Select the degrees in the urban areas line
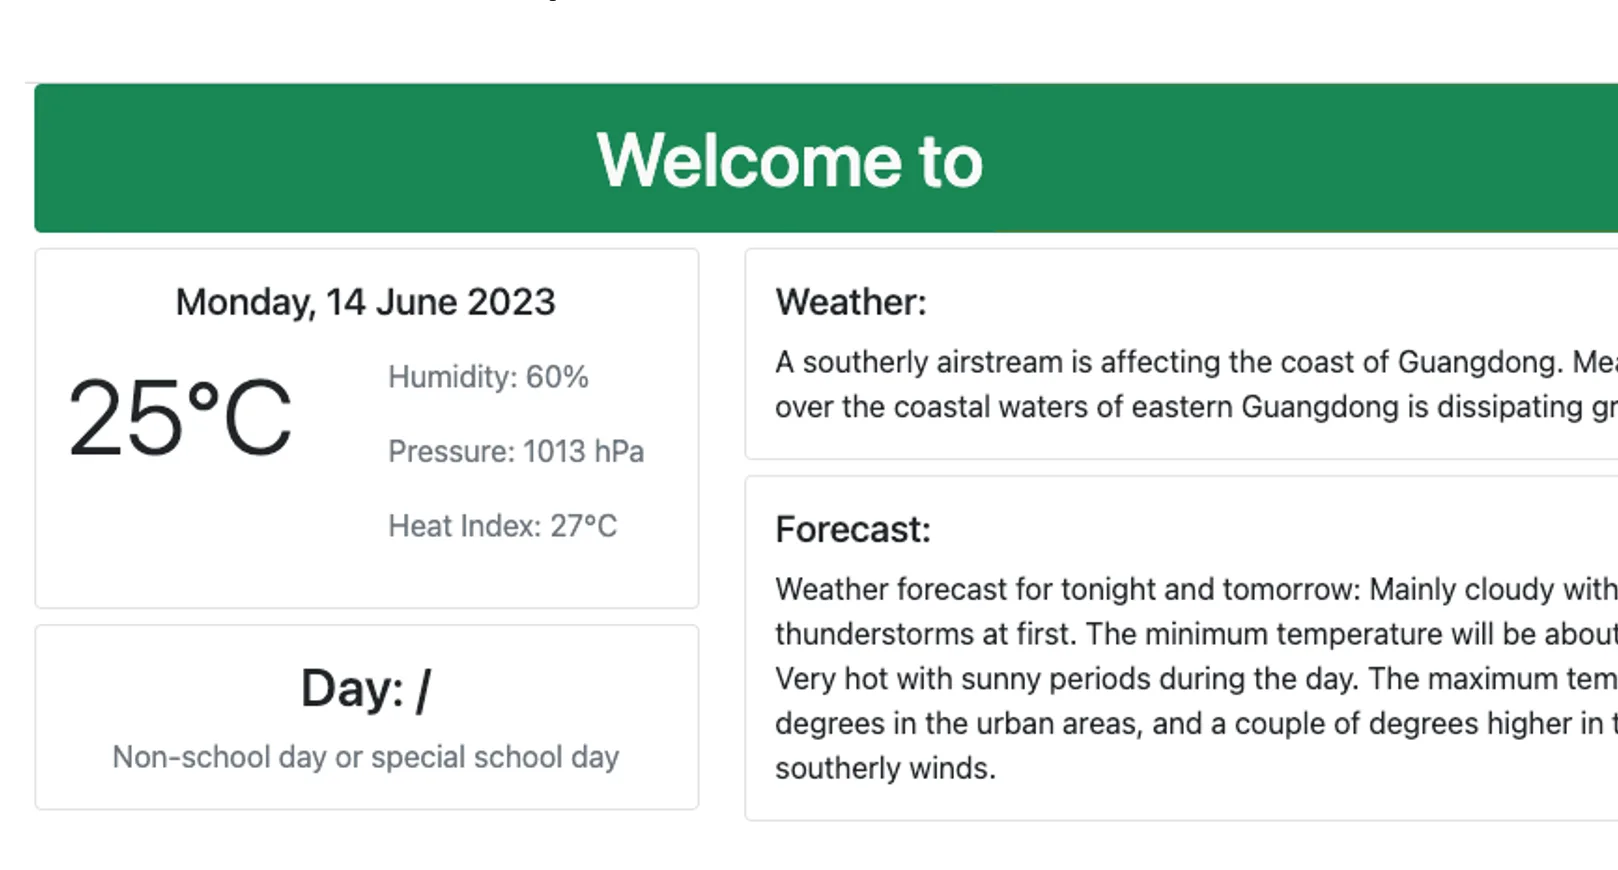The width and height of the screenshot is (1618, 870). (1196, 723)
